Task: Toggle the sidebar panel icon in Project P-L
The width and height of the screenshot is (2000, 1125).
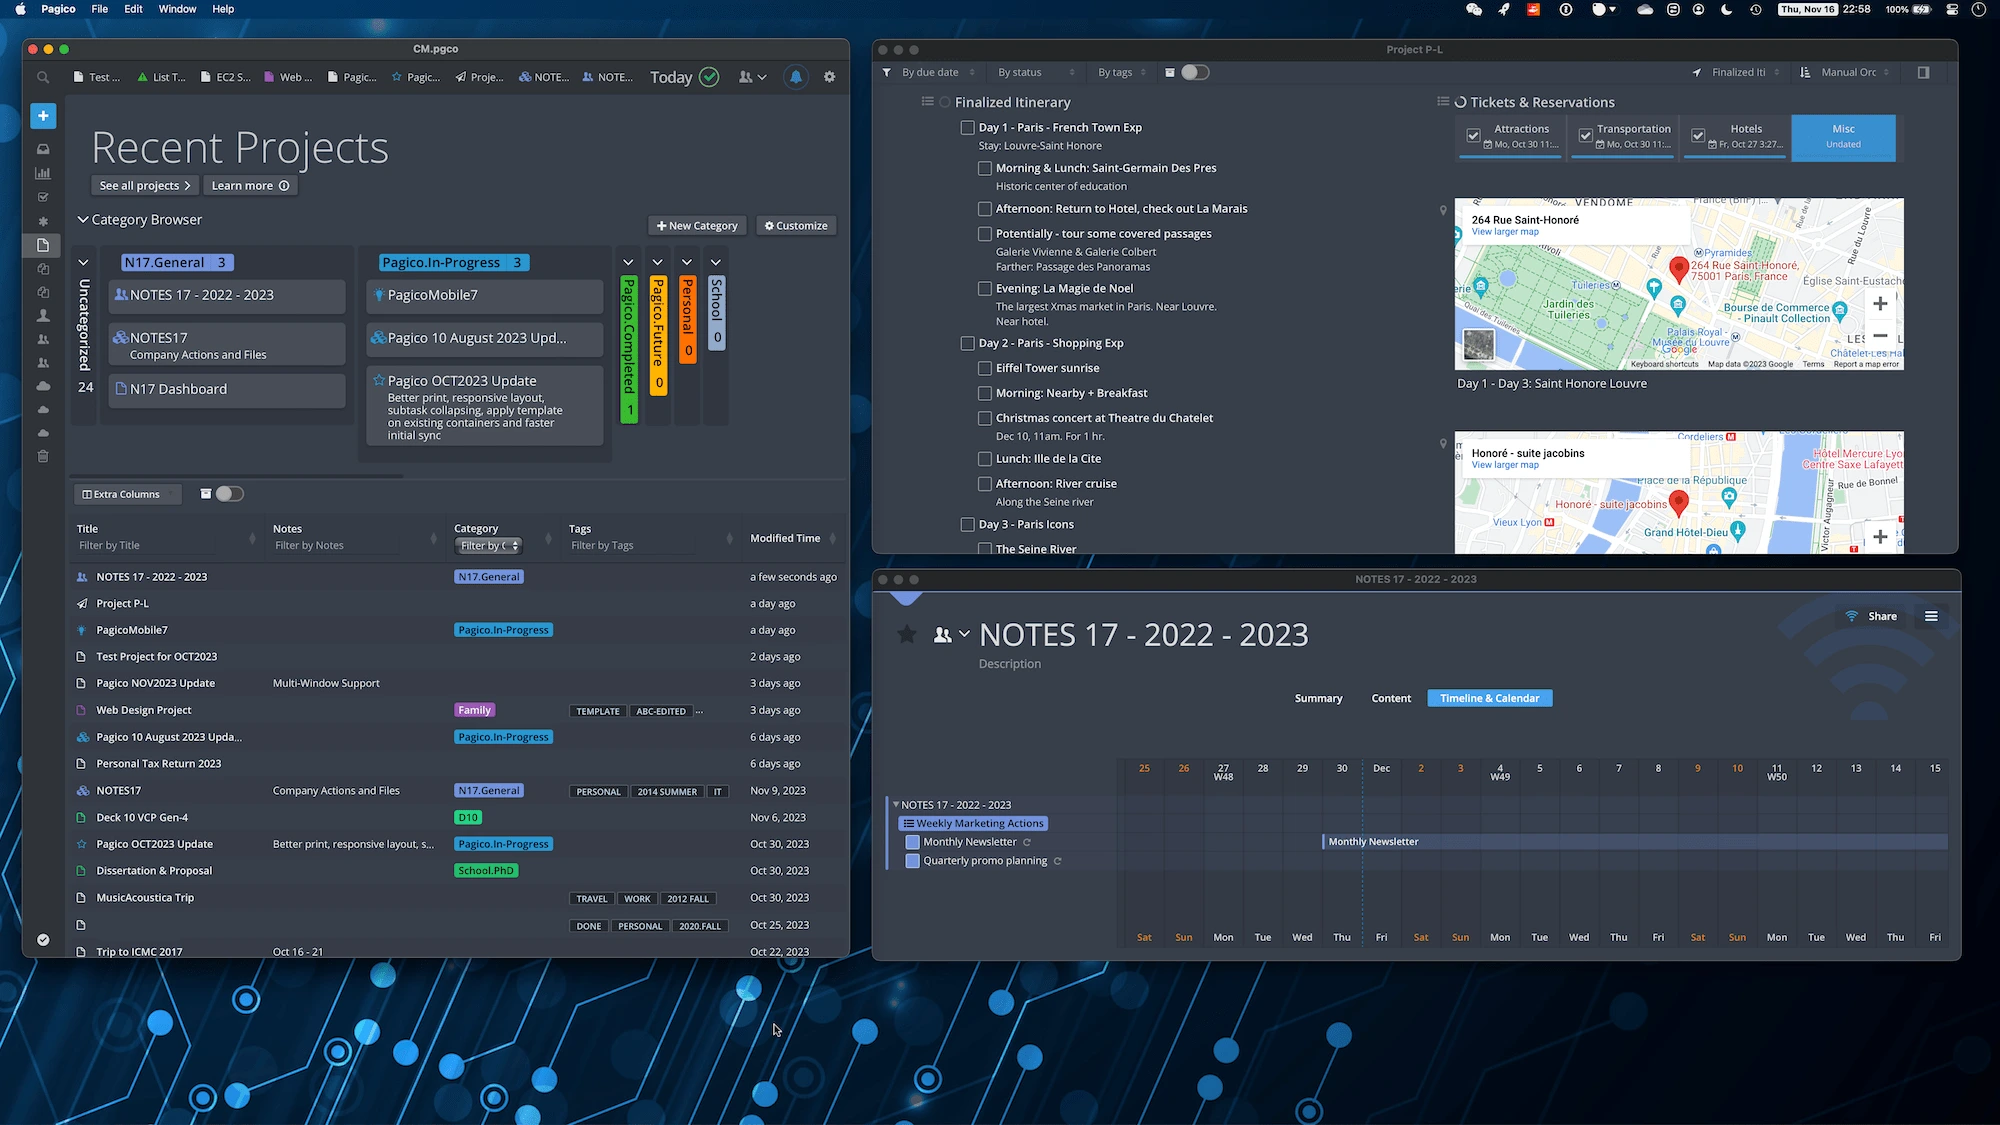Action: pos(1923,72)
